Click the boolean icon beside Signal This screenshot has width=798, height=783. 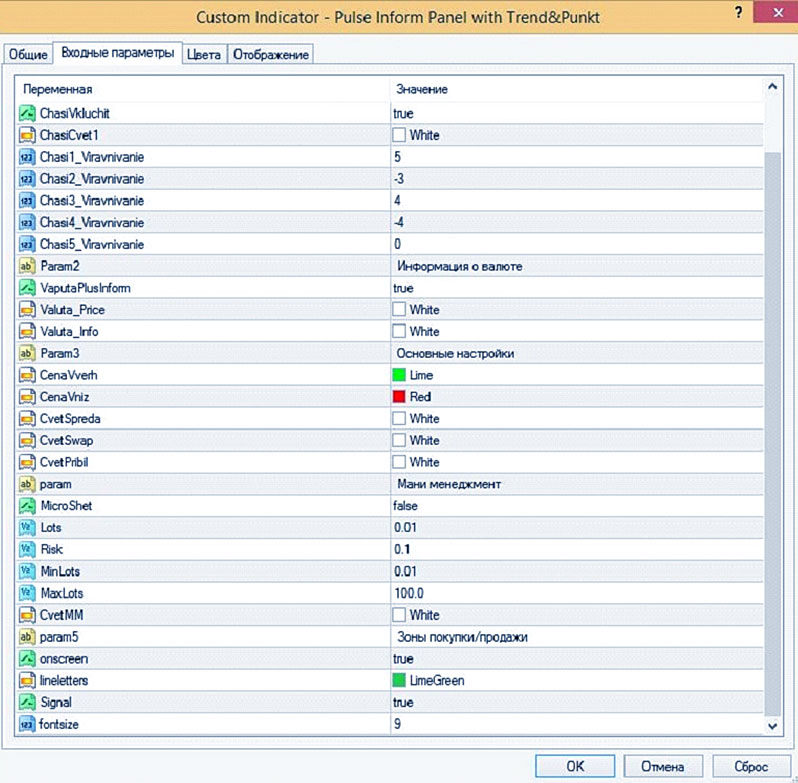[28, 702]
